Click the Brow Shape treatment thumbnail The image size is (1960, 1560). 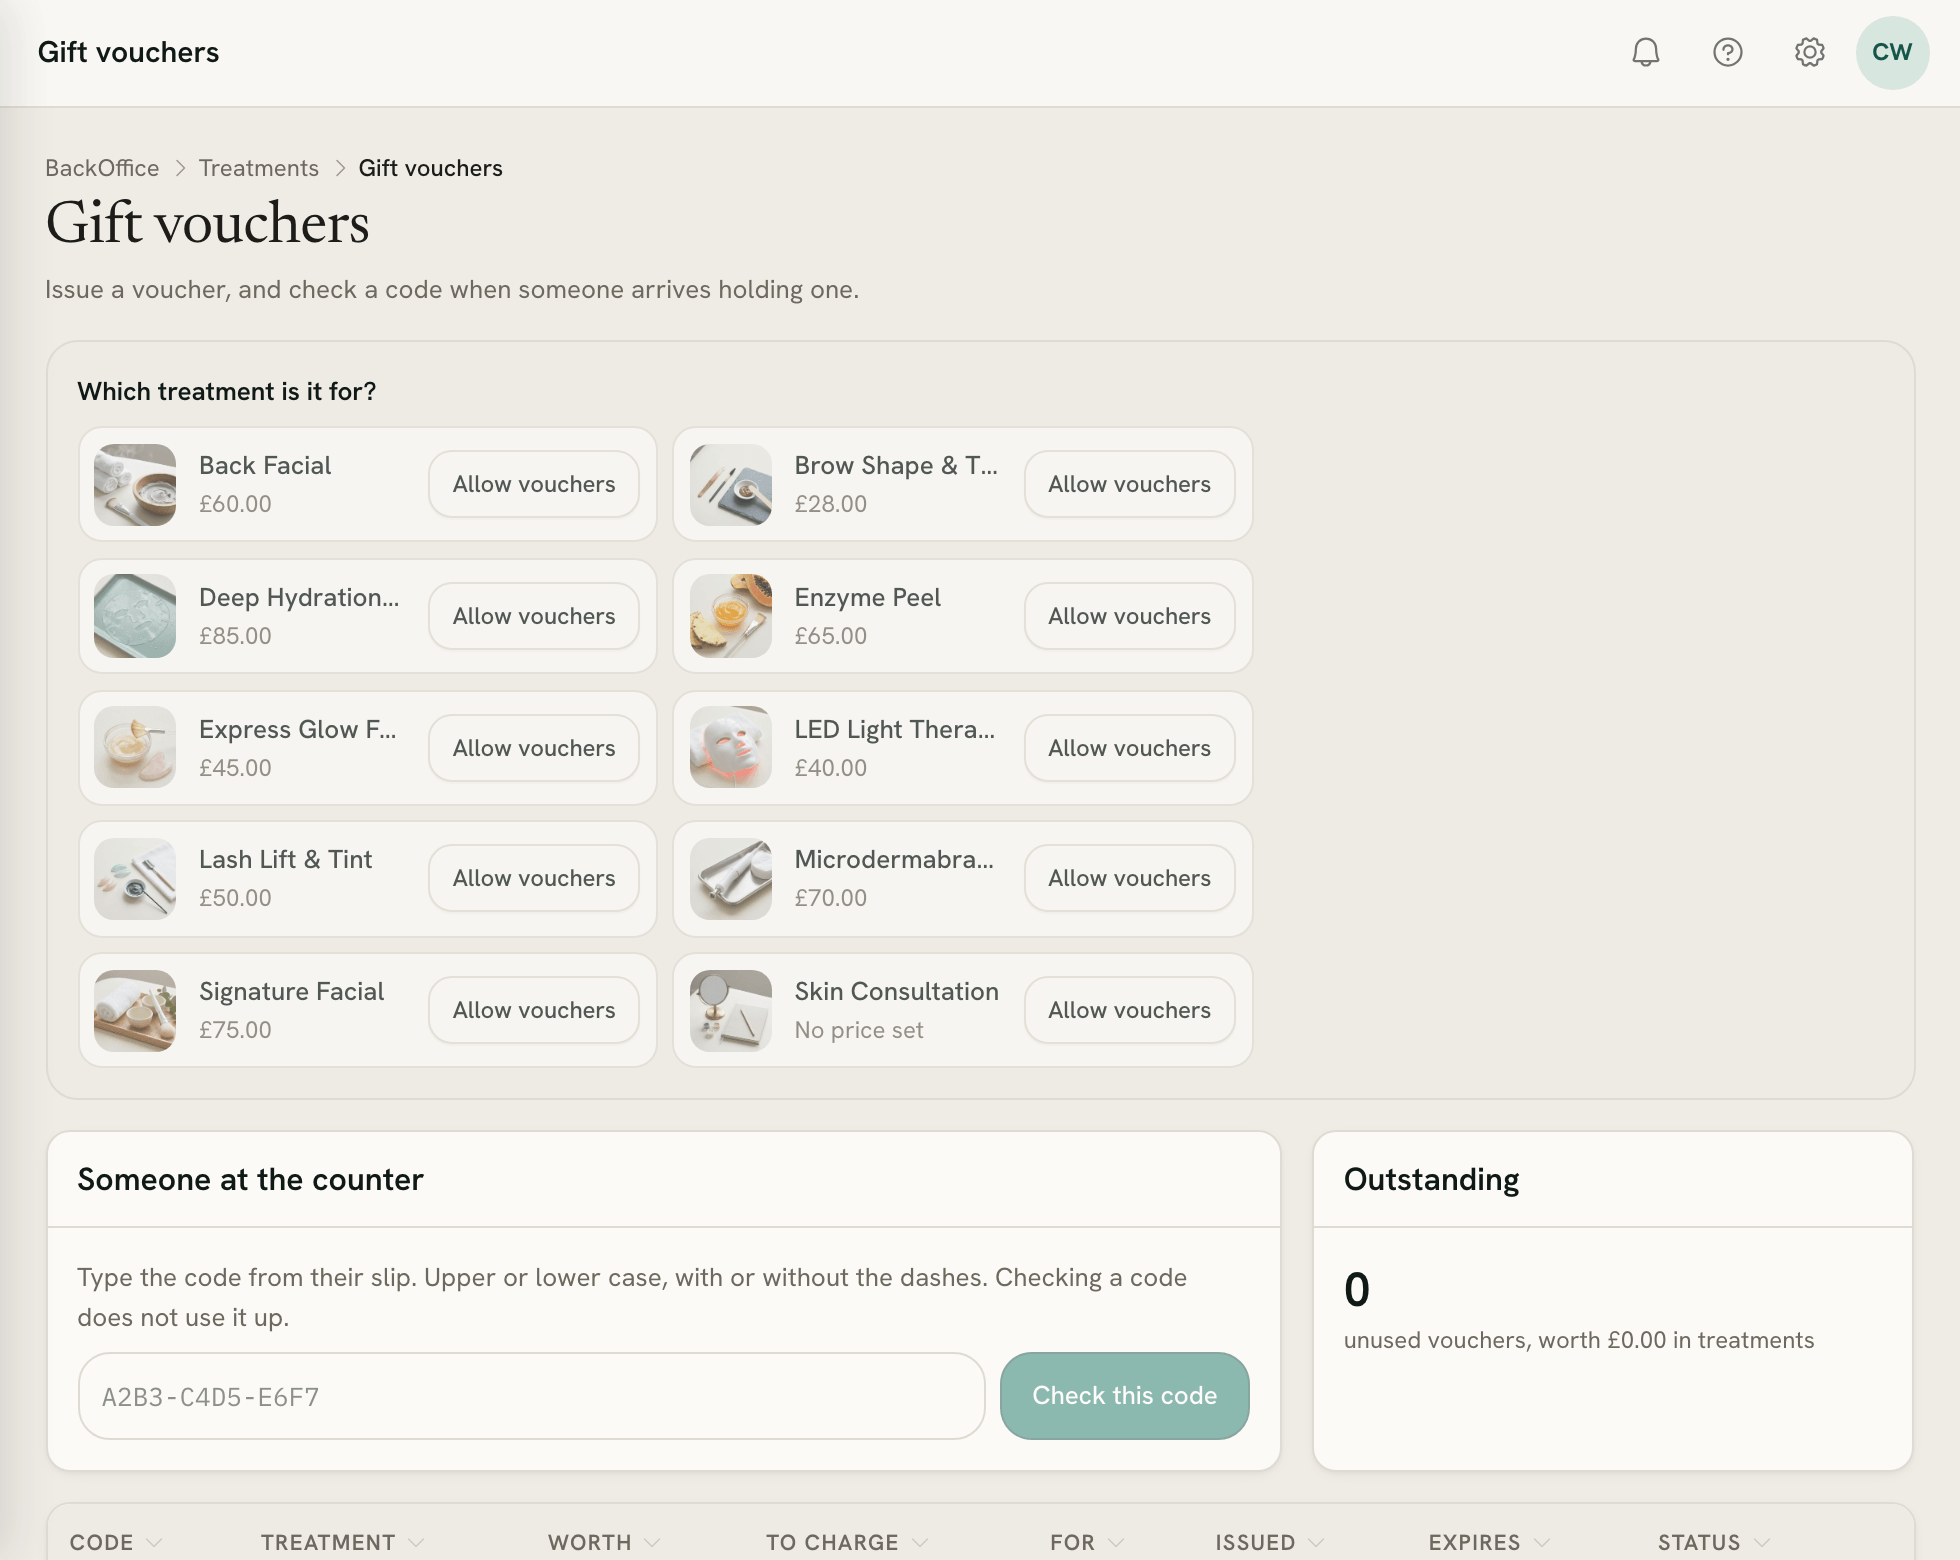[731, 485]
